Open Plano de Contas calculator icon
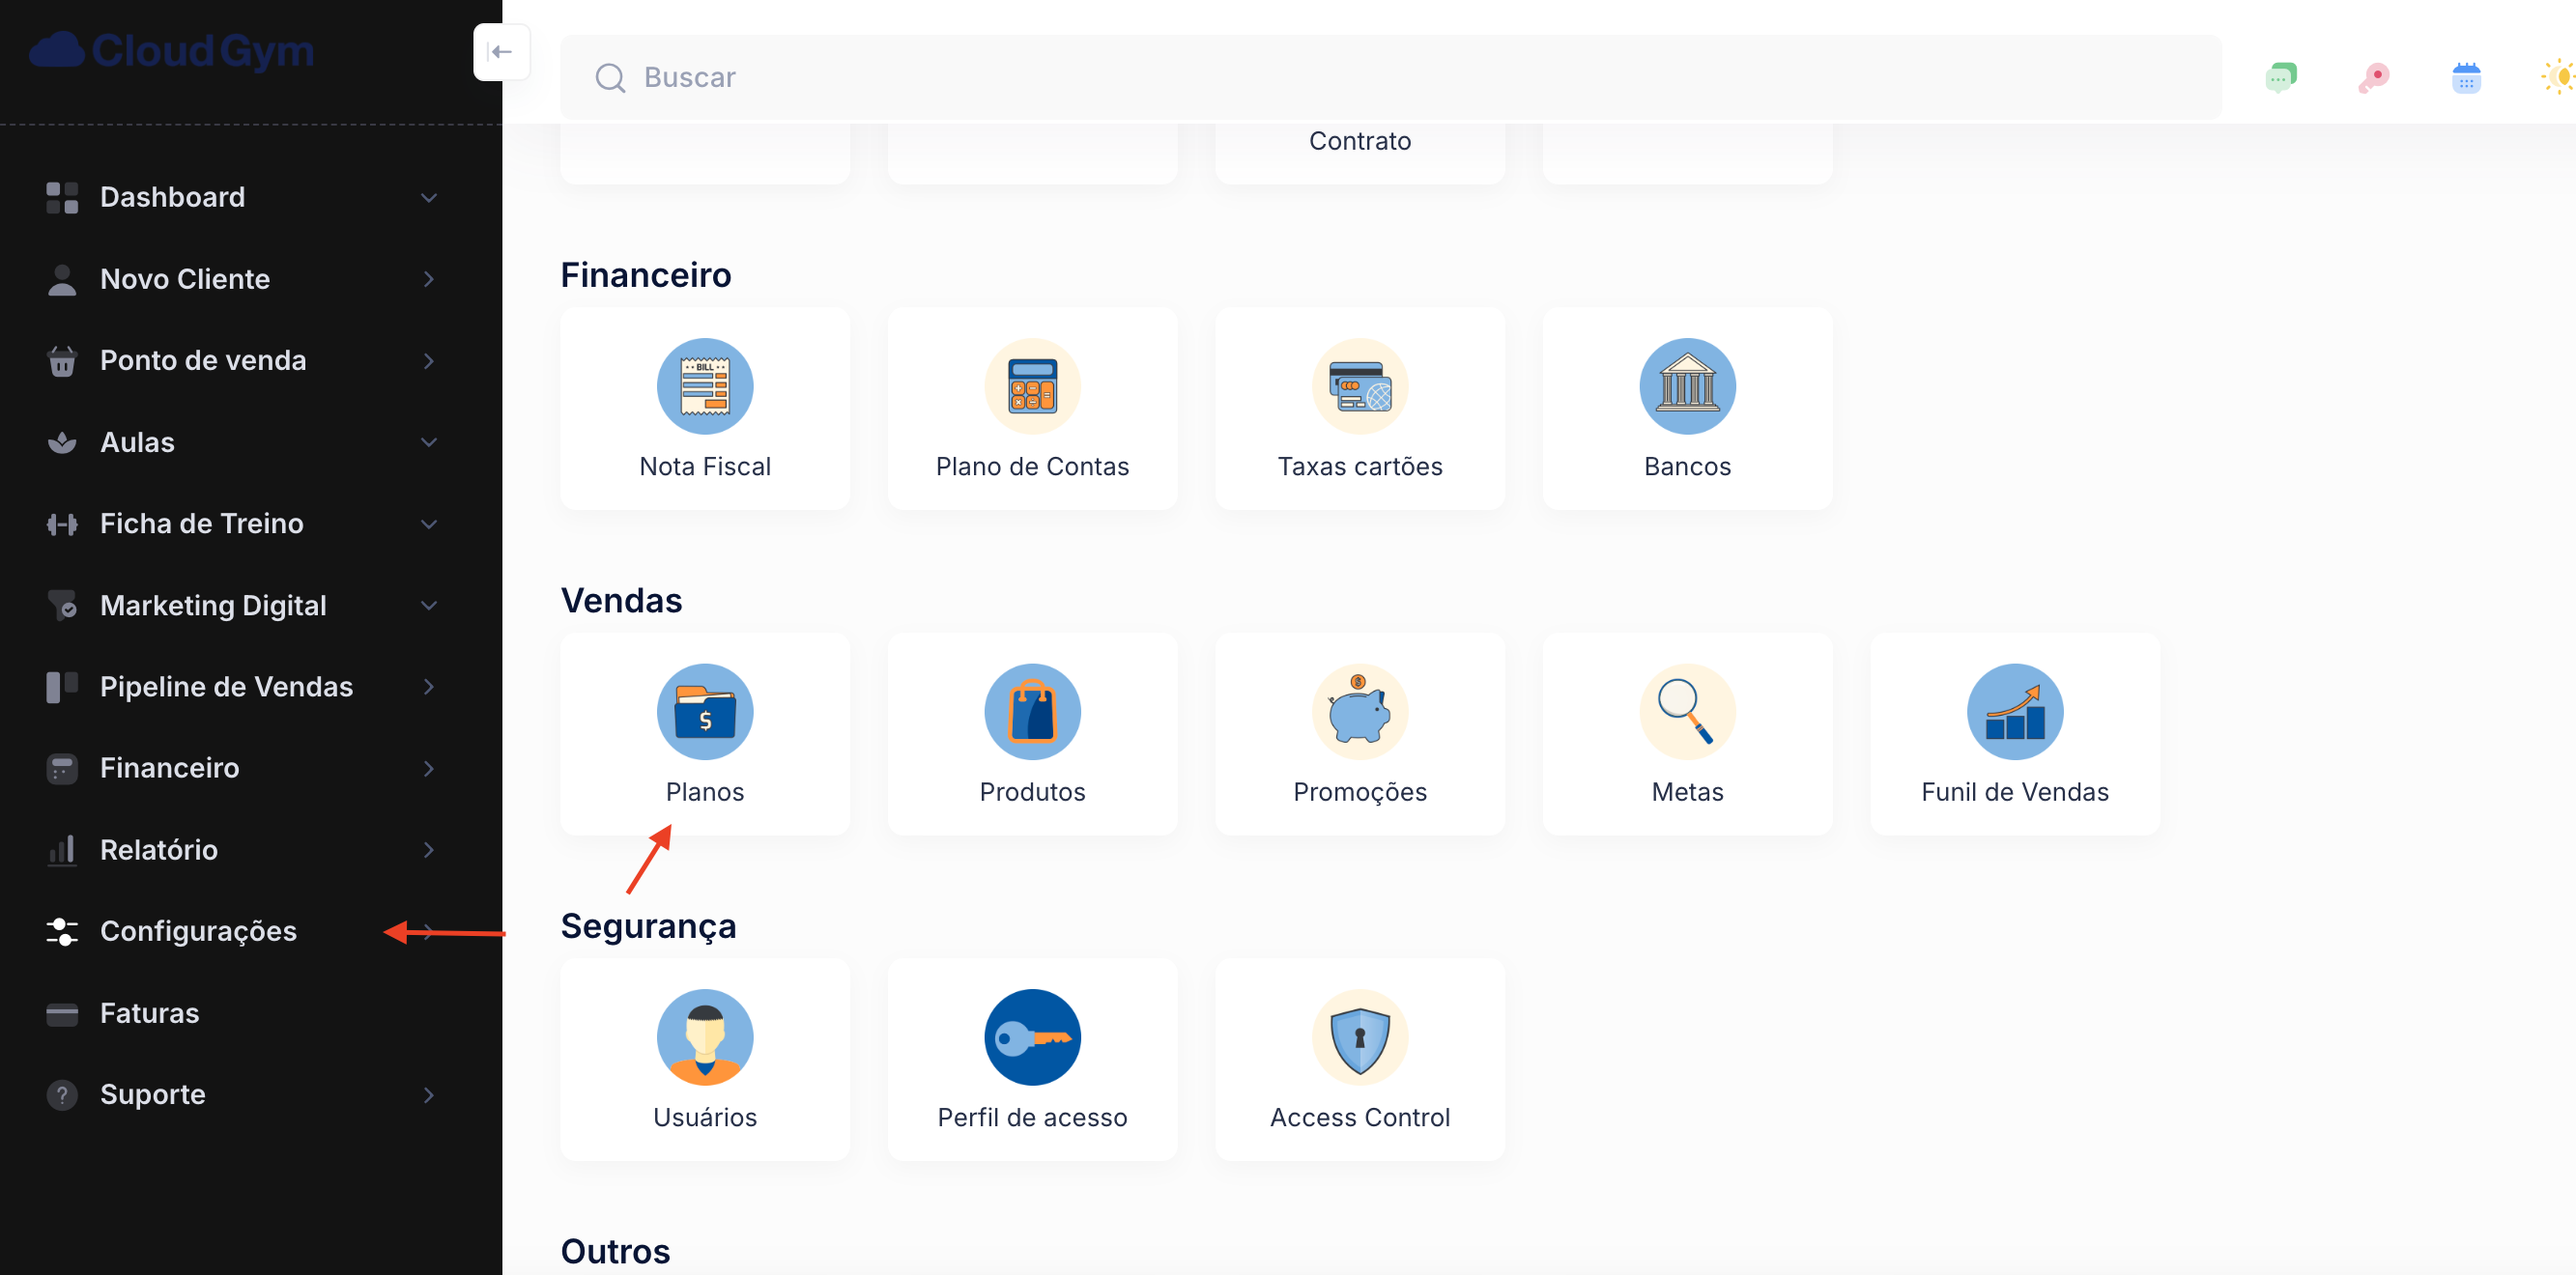The image size is (2576, 1275). coord(1031,386)
